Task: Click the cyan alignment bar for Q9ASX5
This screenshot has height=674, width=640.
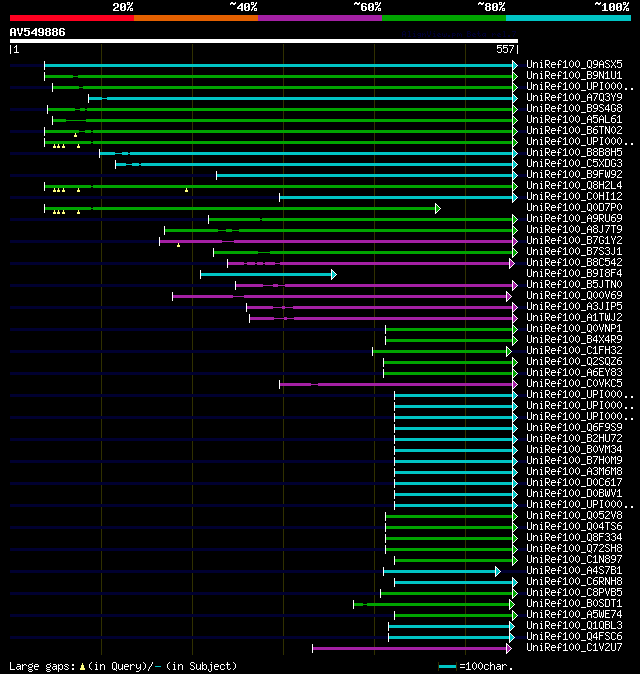Action: coord(281,65)
